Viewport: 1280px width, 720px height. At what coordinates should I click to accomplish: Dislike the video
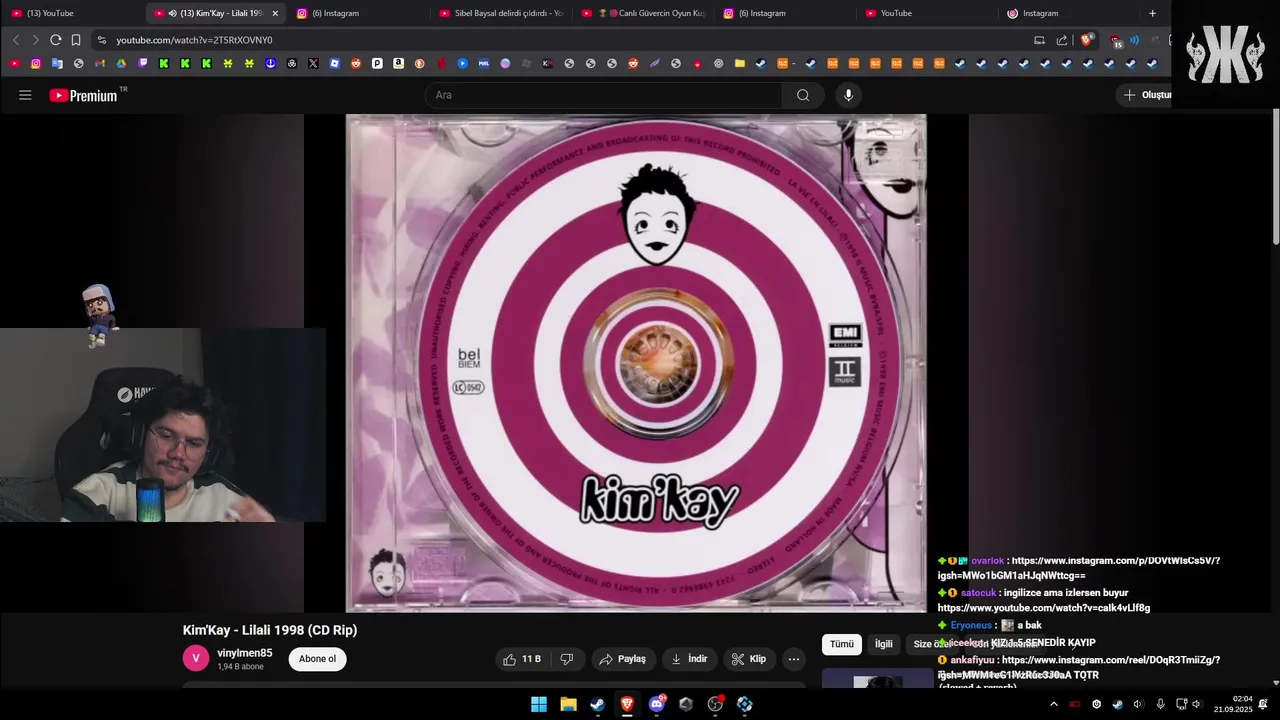point(567,659)
